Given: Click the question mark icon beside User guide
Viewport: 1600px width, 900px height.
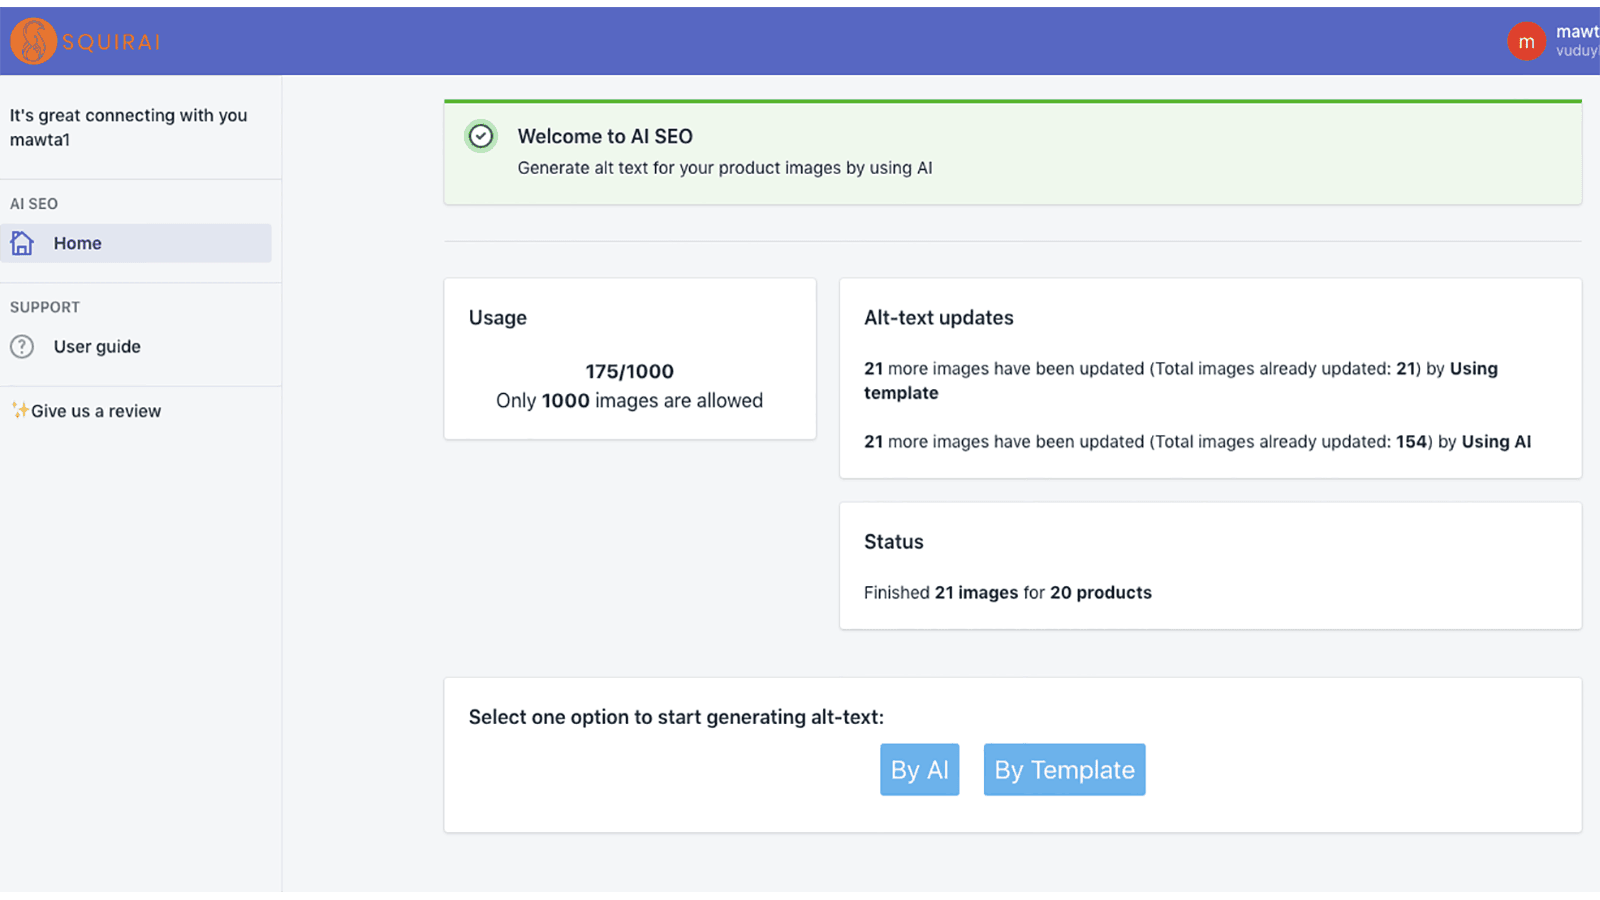Looking at the screenshot, I should coord(22,346).
